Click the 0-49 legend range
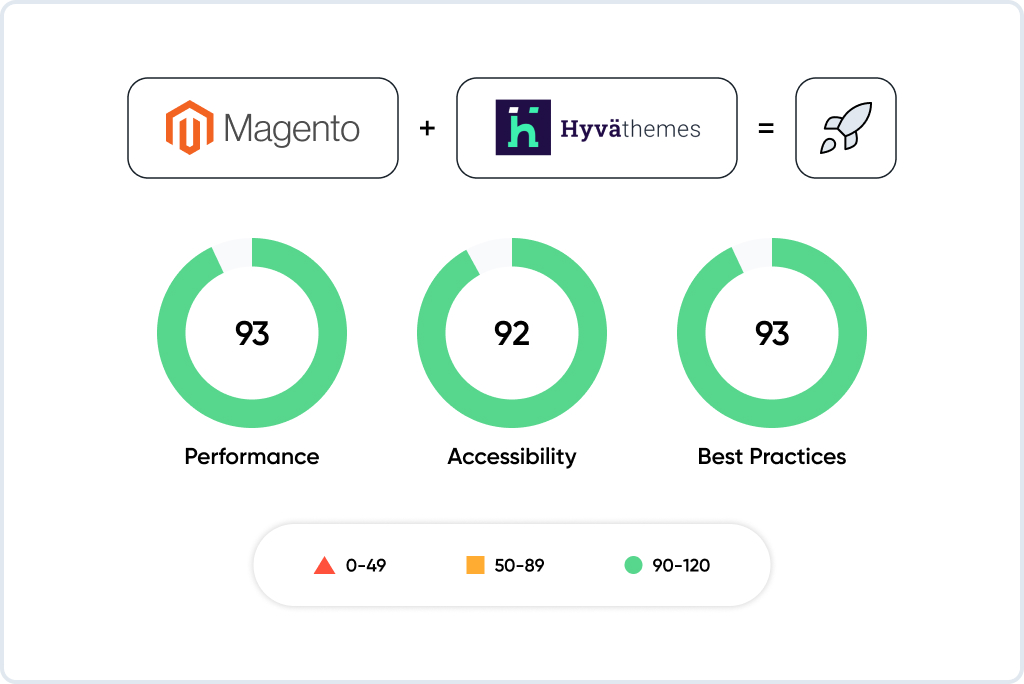The height and width of the screenshot is (684, 1024). 366,566
